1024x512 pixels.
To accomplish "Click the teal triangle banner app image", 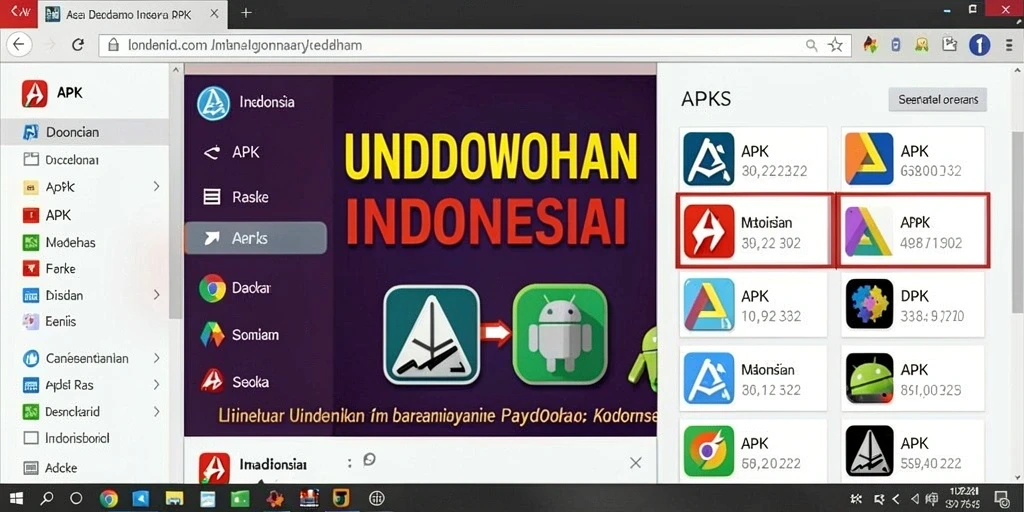I will [431, 334].
